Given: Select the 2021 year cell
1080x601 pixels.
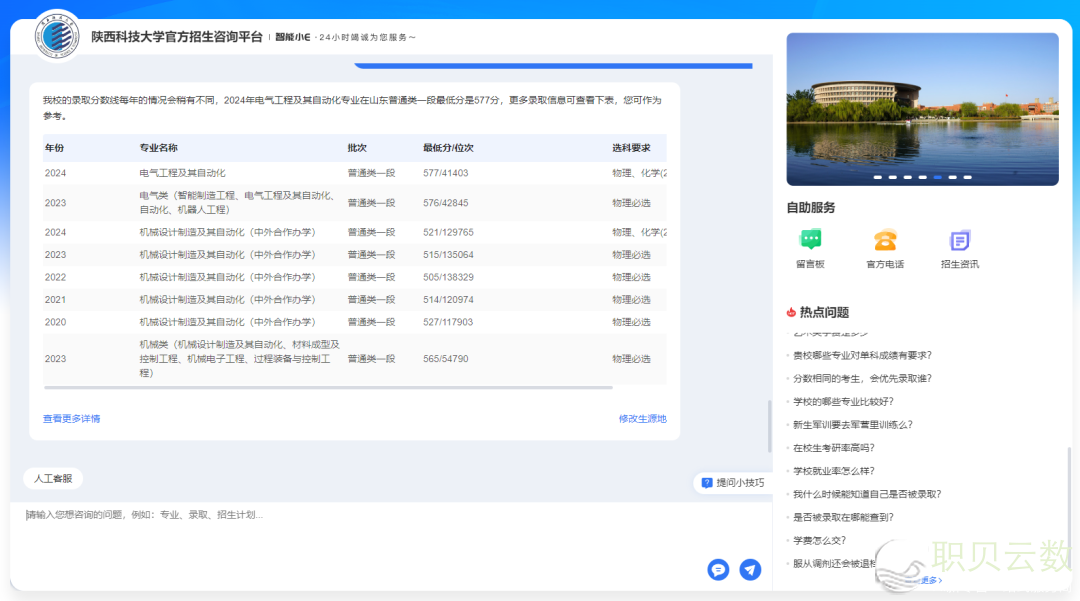Looking at the screenshot, I should [55, 299].
